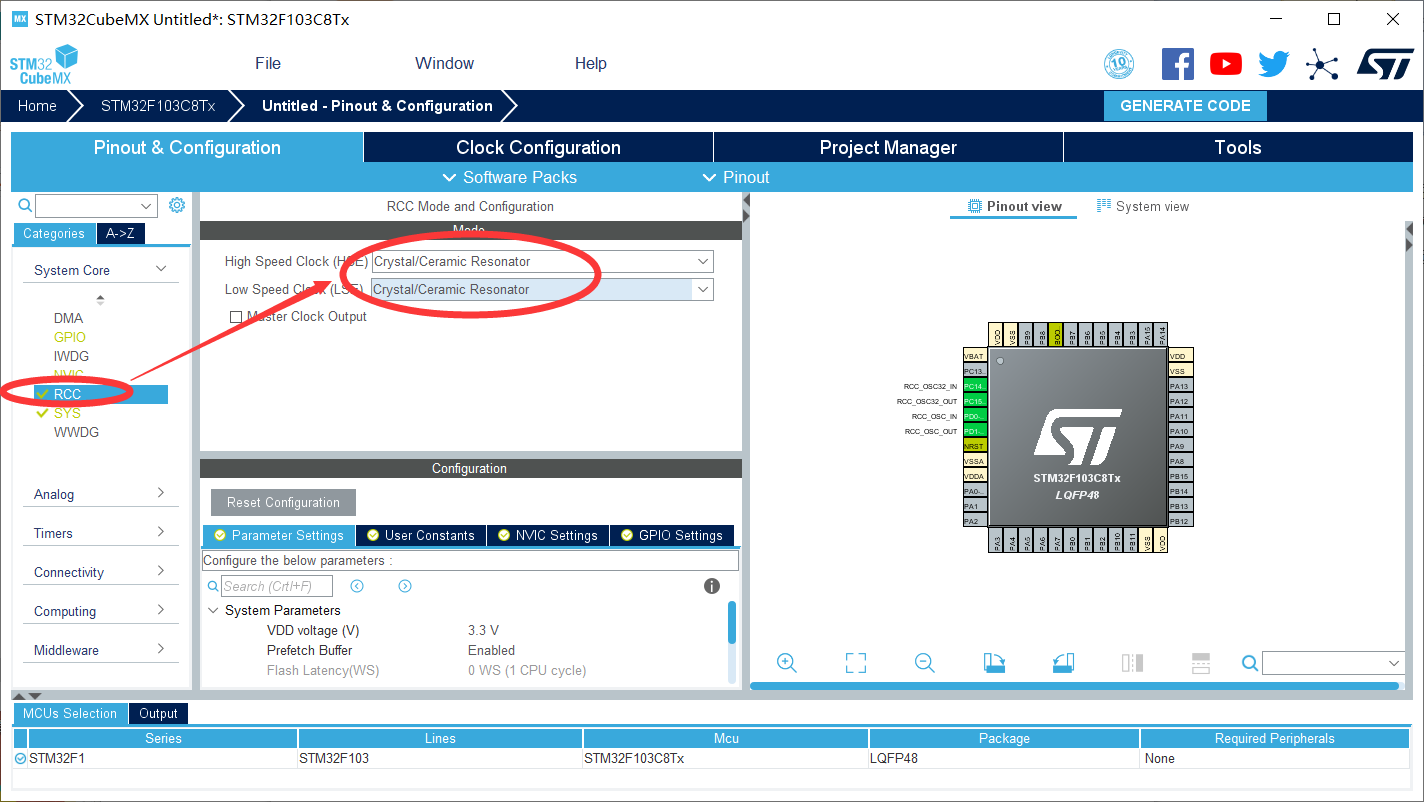Zoom out on the pinout view
Image resolution: width=1424 pixels, height=802 pixels.
coord(924,662)
